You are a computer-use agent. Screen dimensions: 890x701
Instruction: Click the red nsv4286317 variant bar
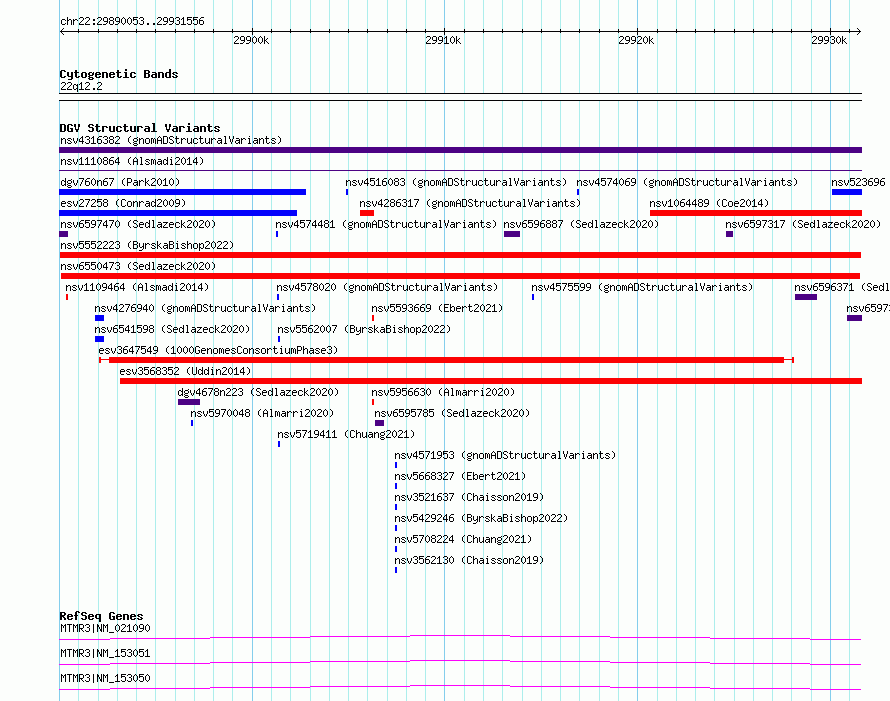click(367, 213)
